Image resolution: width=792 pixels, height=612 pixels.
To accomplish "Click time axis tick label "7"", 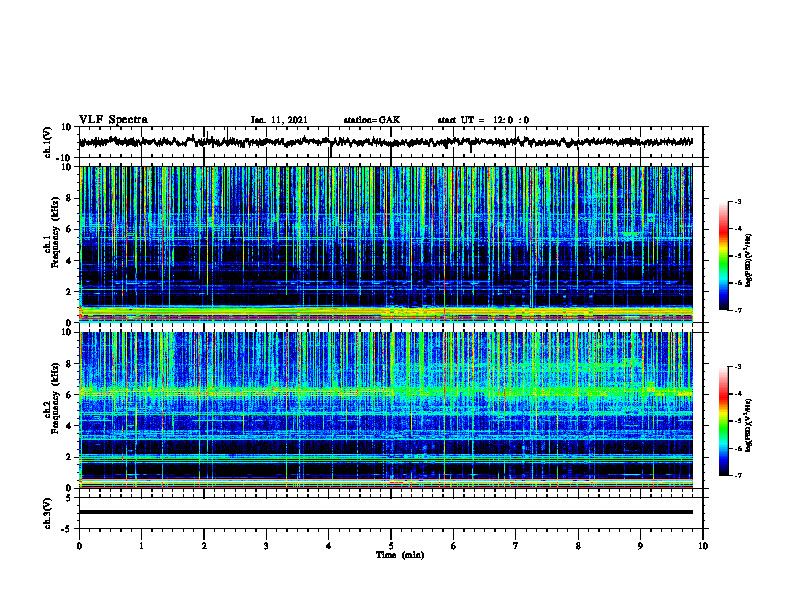I will (516, 546).
